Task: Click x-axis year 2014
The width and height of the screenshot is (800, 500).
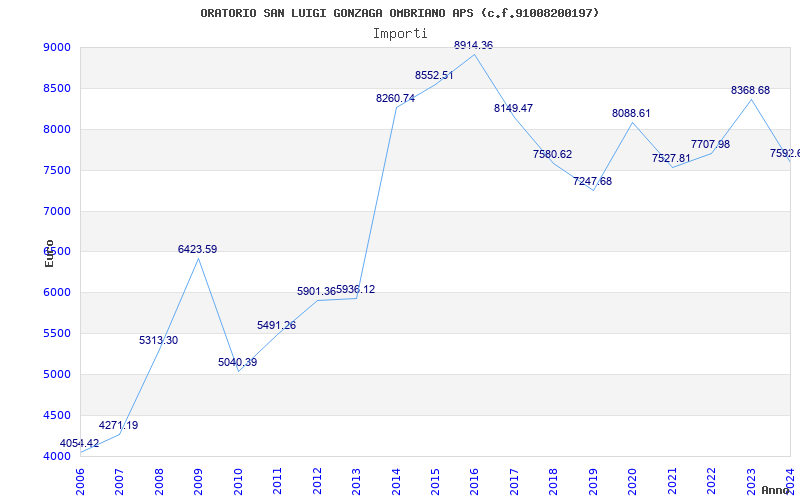Action: (x=396, y=481)
